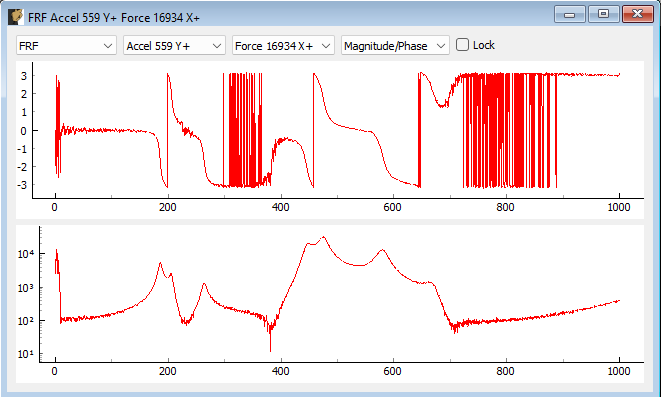661x397 pixels.
Task: Close the FRF plot window
Action: point(637,14)
